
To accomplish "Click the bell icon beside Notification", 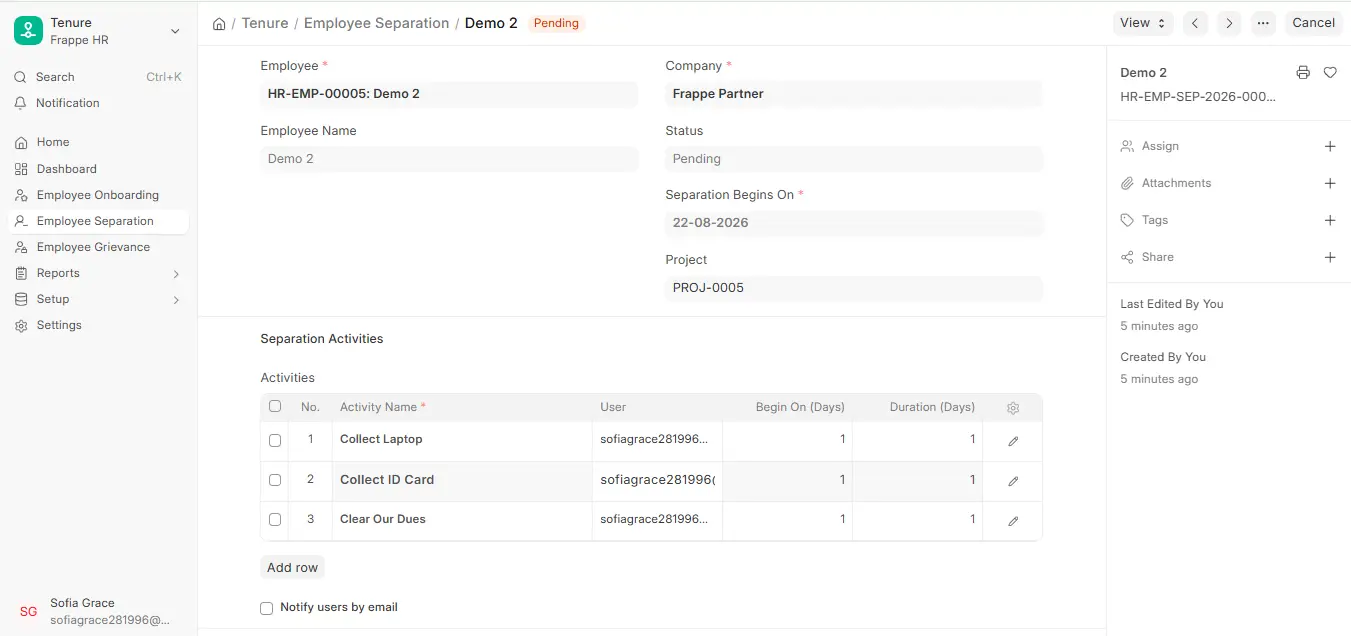I will click(x=21, y=103).
